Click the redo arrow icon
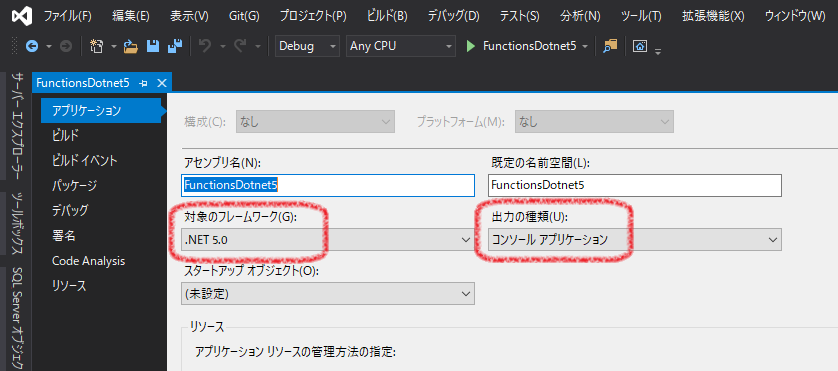Viewport: 838px width, 371px height. coord(239,47)
